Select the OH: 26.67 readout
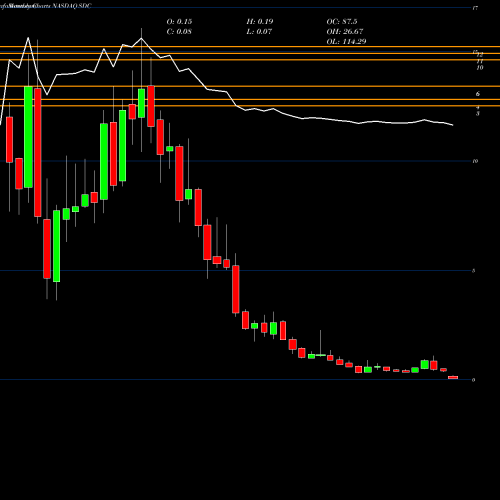Screen dimensions: 500x500 tap(345, 31)
